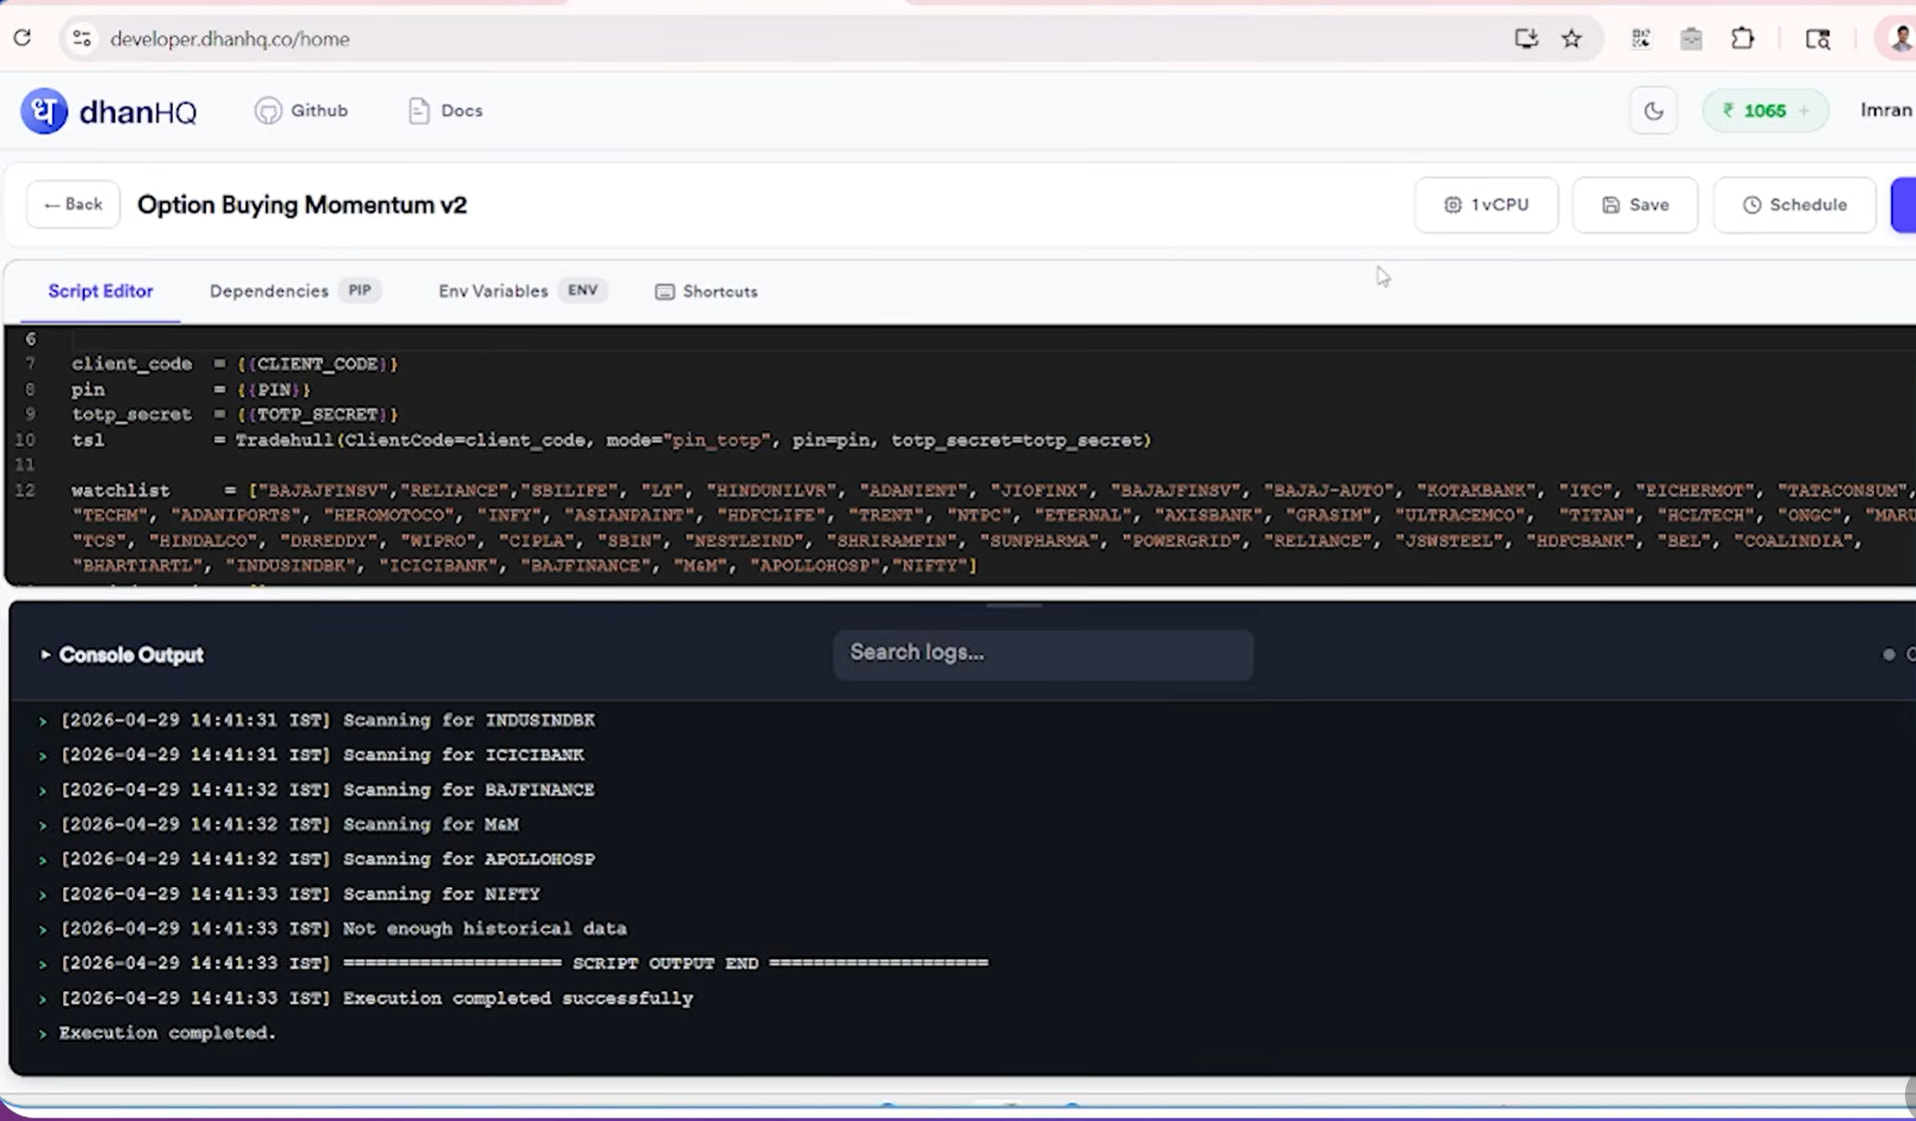Open the 1 vCPU selector
The height and width of the screenshot is (1121, 1916).
[1486, 205]
